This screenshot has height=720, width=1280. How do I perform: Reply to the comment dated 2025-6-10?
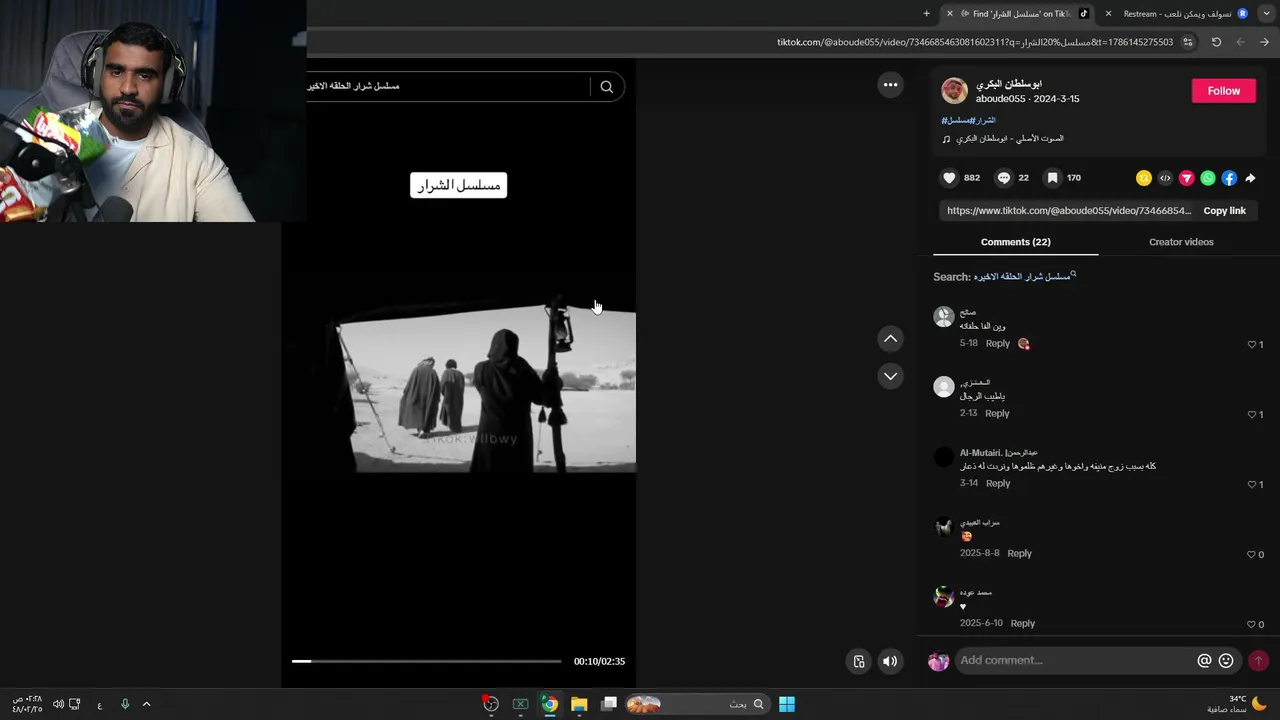(x=1022, y=623)
